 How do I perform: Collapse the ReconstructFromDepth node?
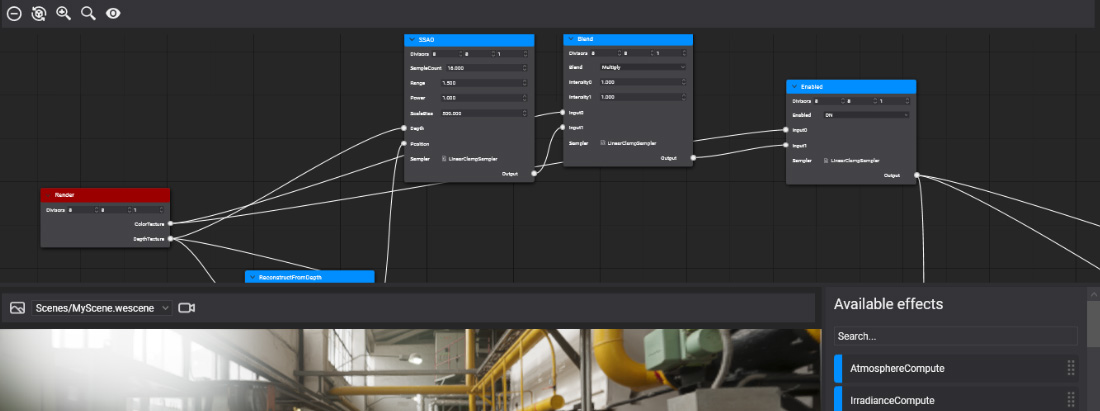252,277
